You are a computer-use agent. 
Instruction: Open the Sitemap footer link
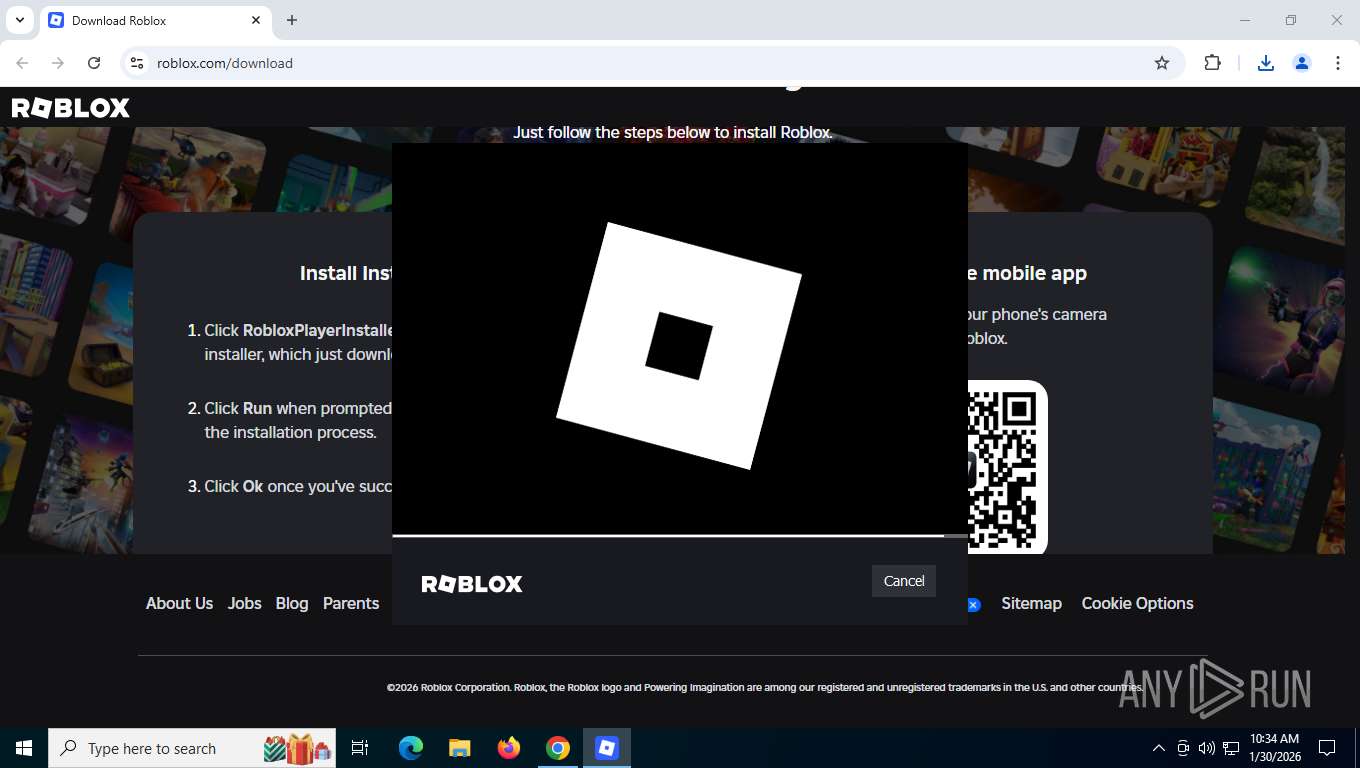tap(1031, 603)
